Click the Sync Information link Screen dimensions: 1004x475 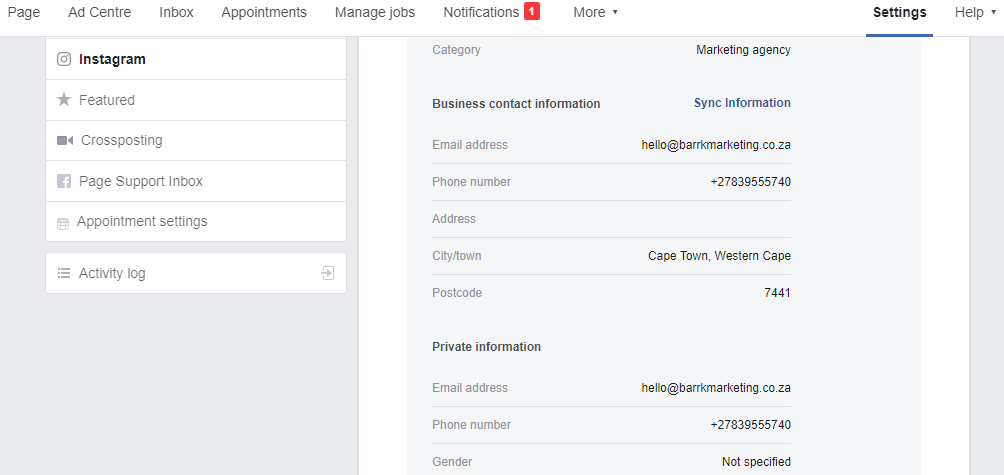tap(742, 103)
